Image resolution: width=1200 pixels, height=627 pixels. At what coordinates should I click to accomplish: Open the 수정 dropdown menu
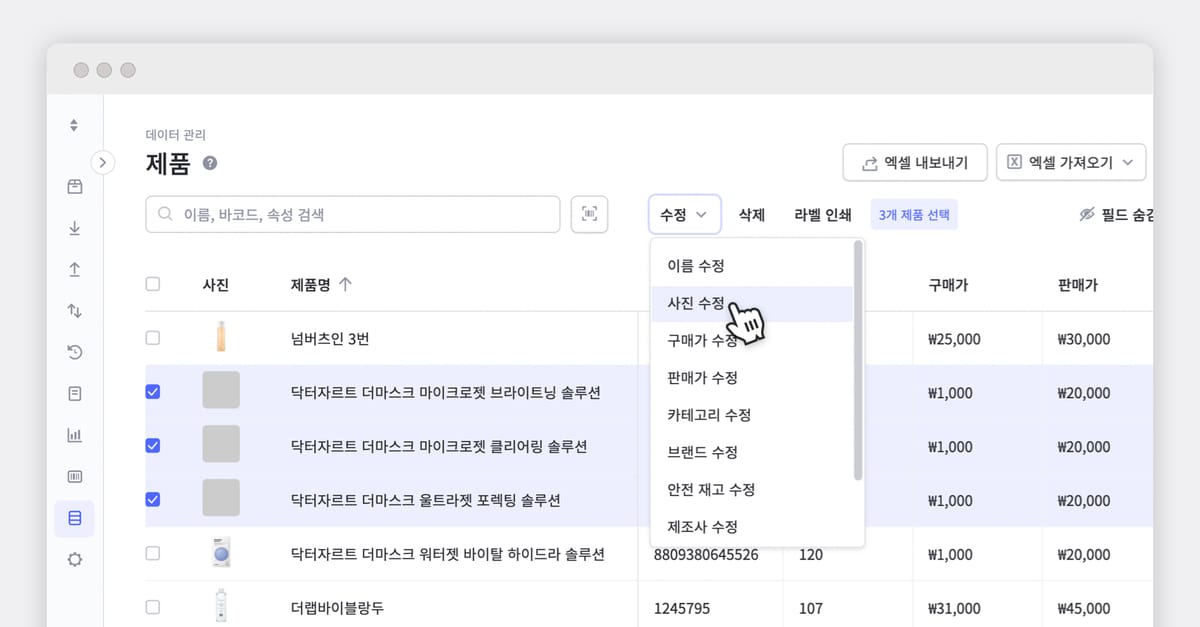(x=684, y=214)
